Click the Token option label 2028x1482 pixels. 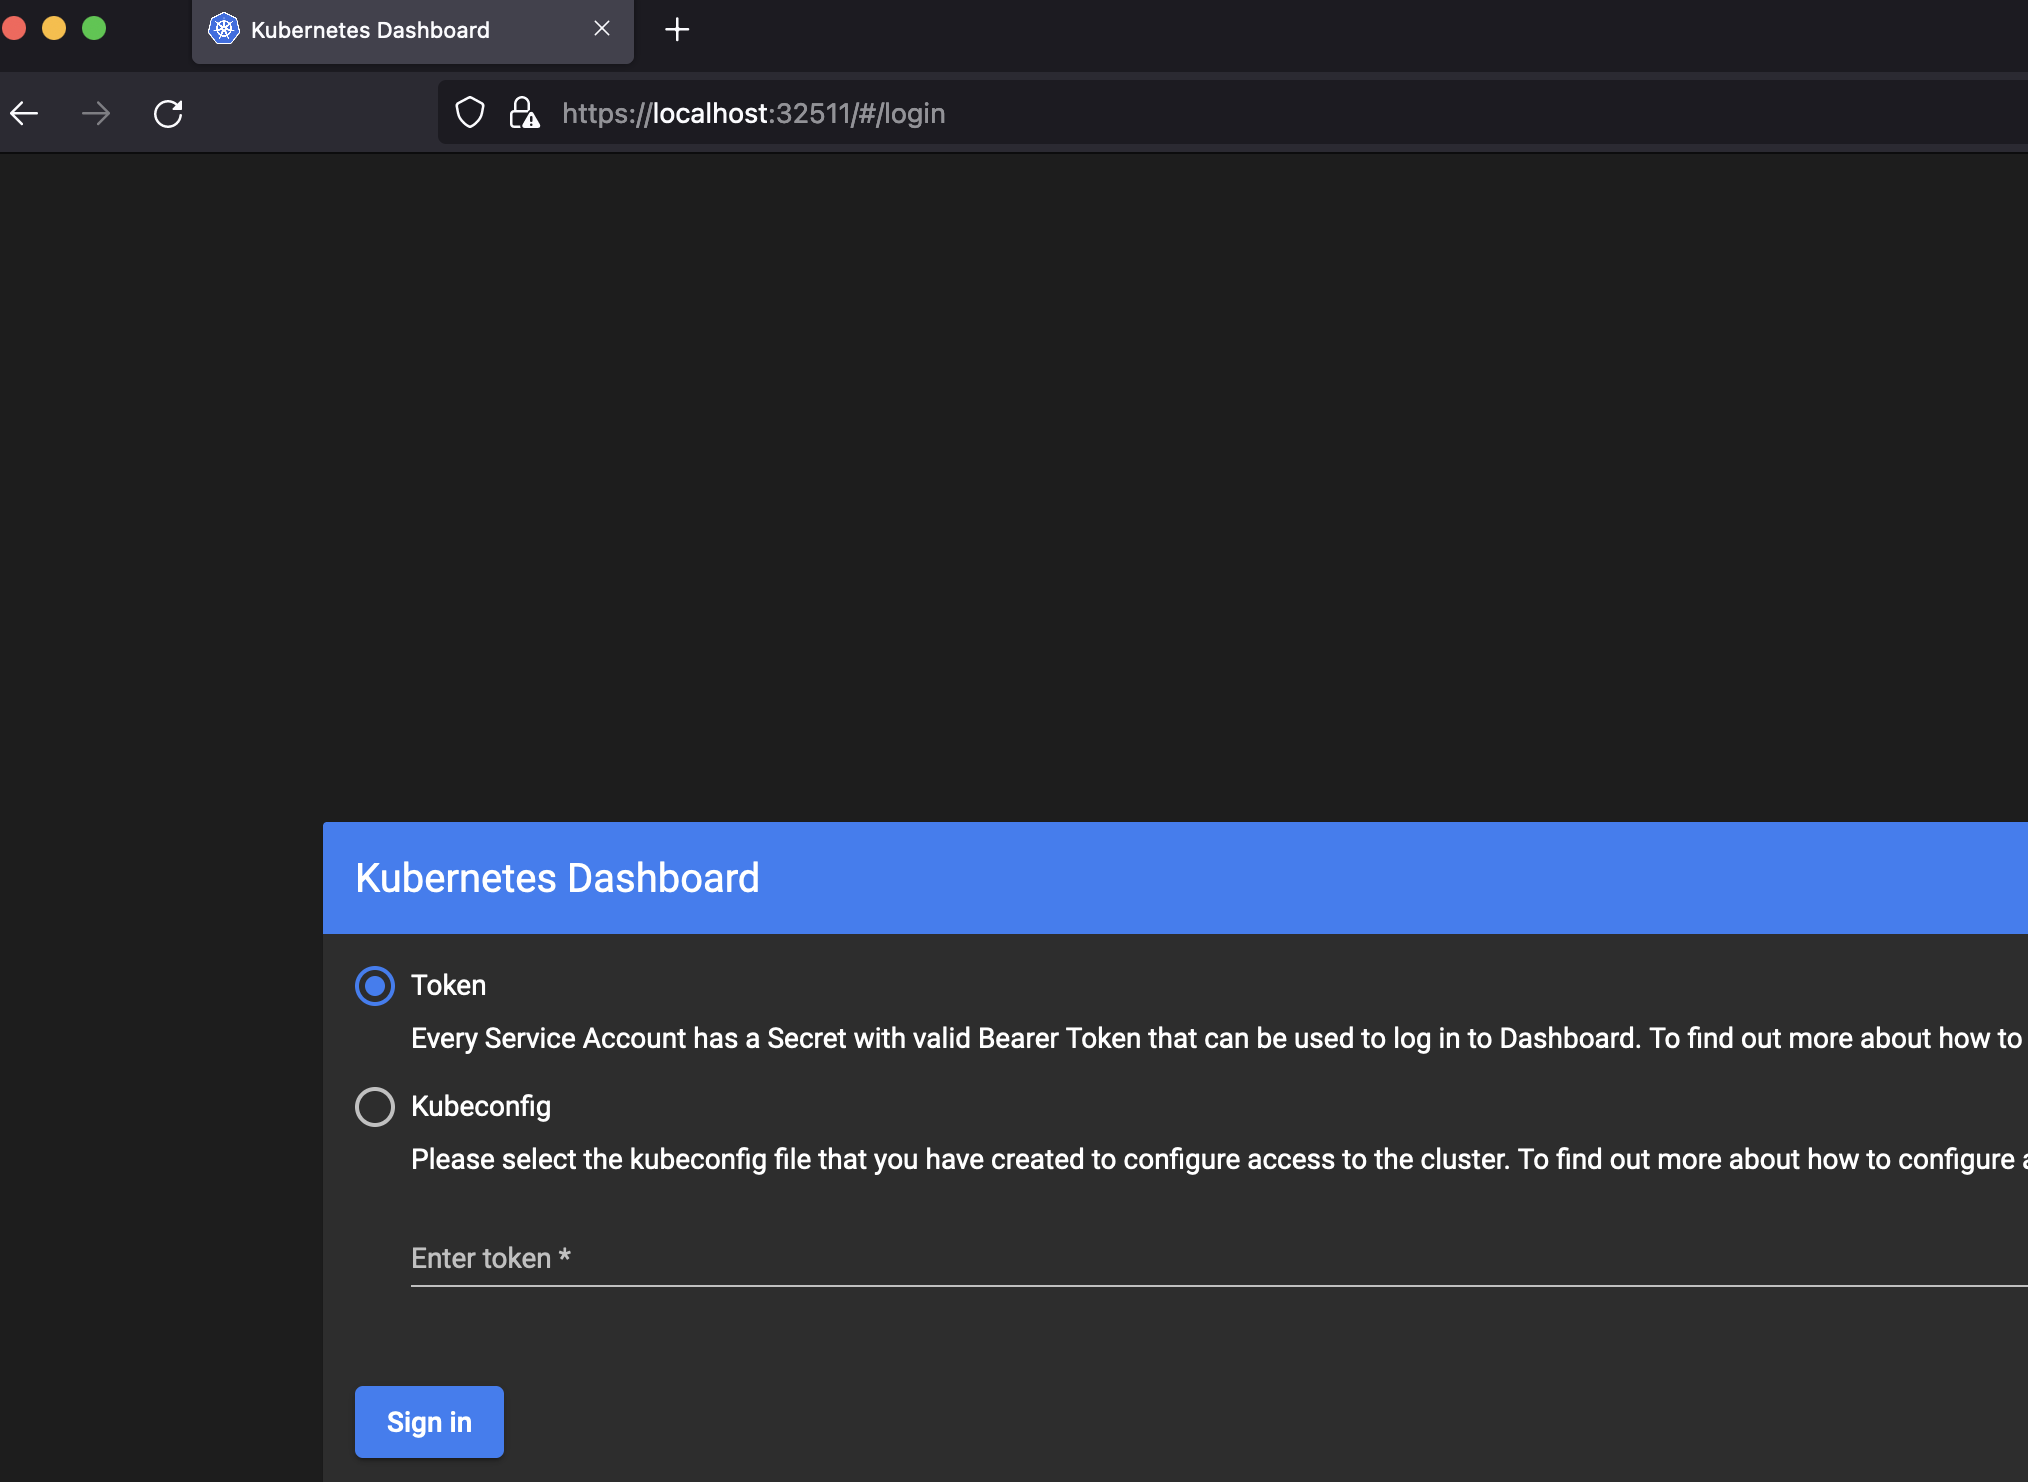click(x=448, y=986)
